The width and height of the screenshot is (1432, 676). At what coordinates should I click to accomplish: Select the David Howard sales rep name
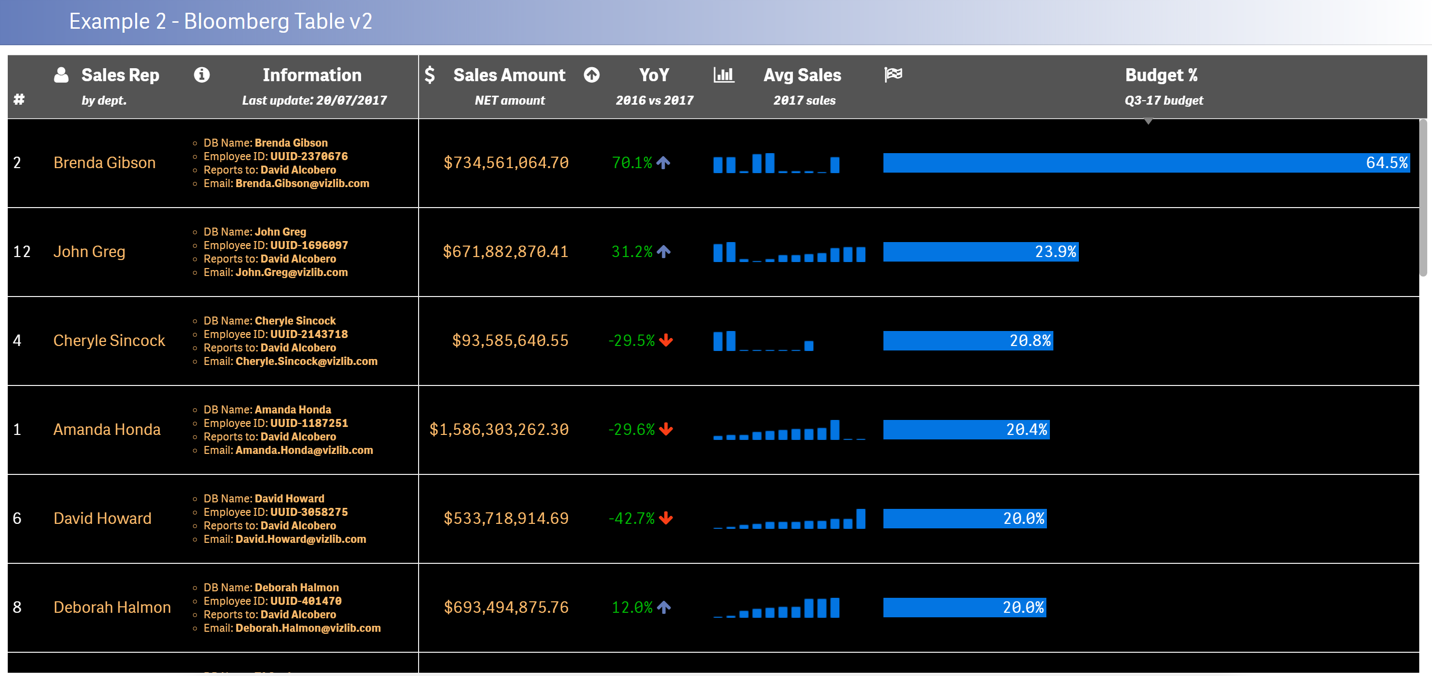pyautogui.click(x=102, y=519)
